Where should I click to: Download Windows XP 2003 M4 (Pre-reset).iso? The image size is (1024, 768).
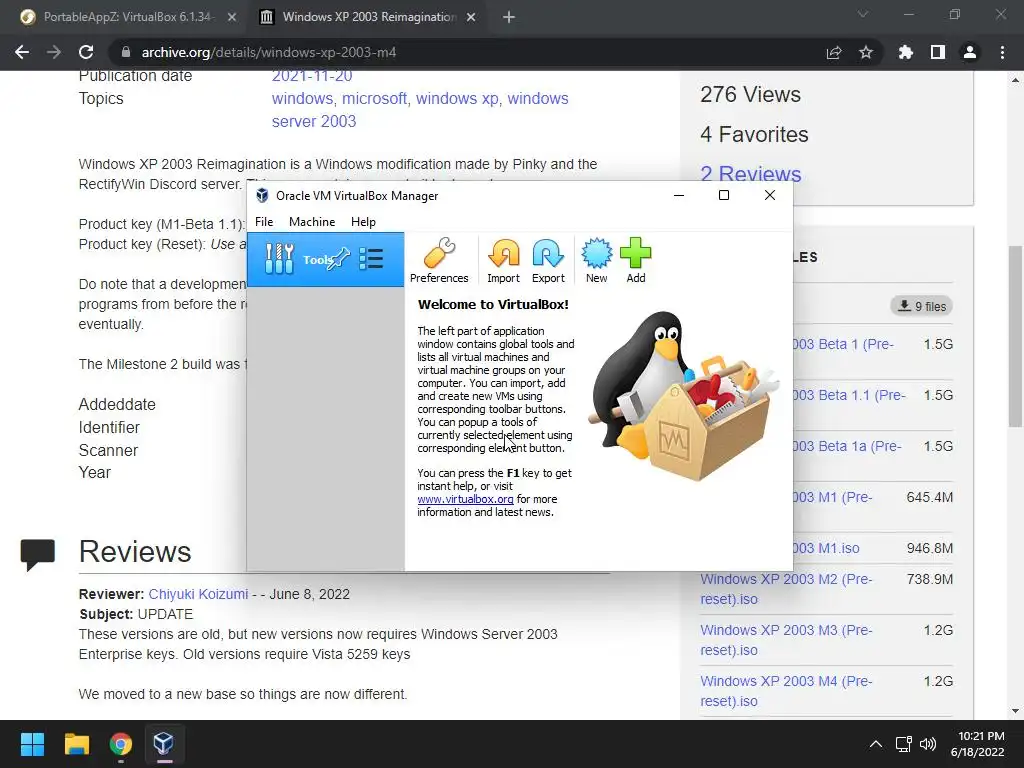pyautogui.click(x=786, y=691)
